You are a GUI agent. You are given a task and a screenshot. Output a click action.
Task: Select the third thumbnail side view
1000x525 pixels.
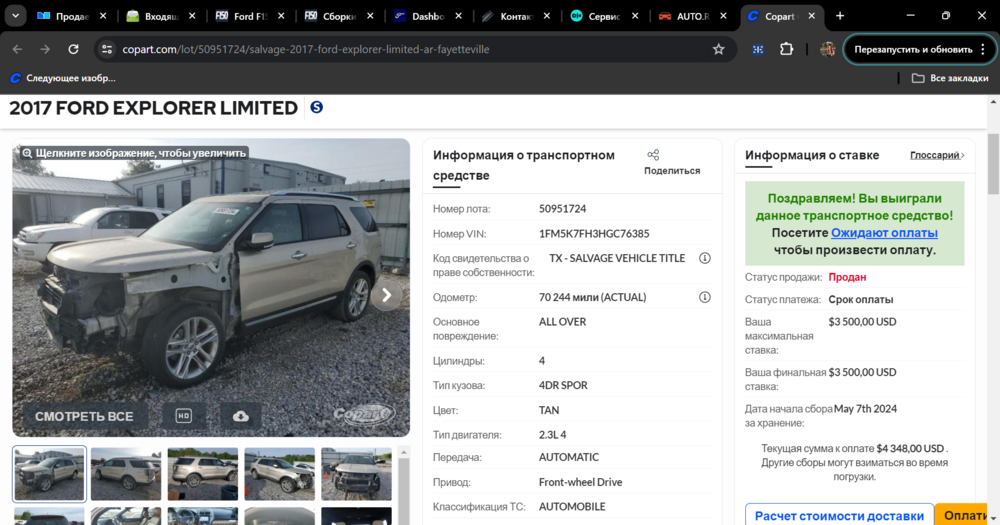203,474
